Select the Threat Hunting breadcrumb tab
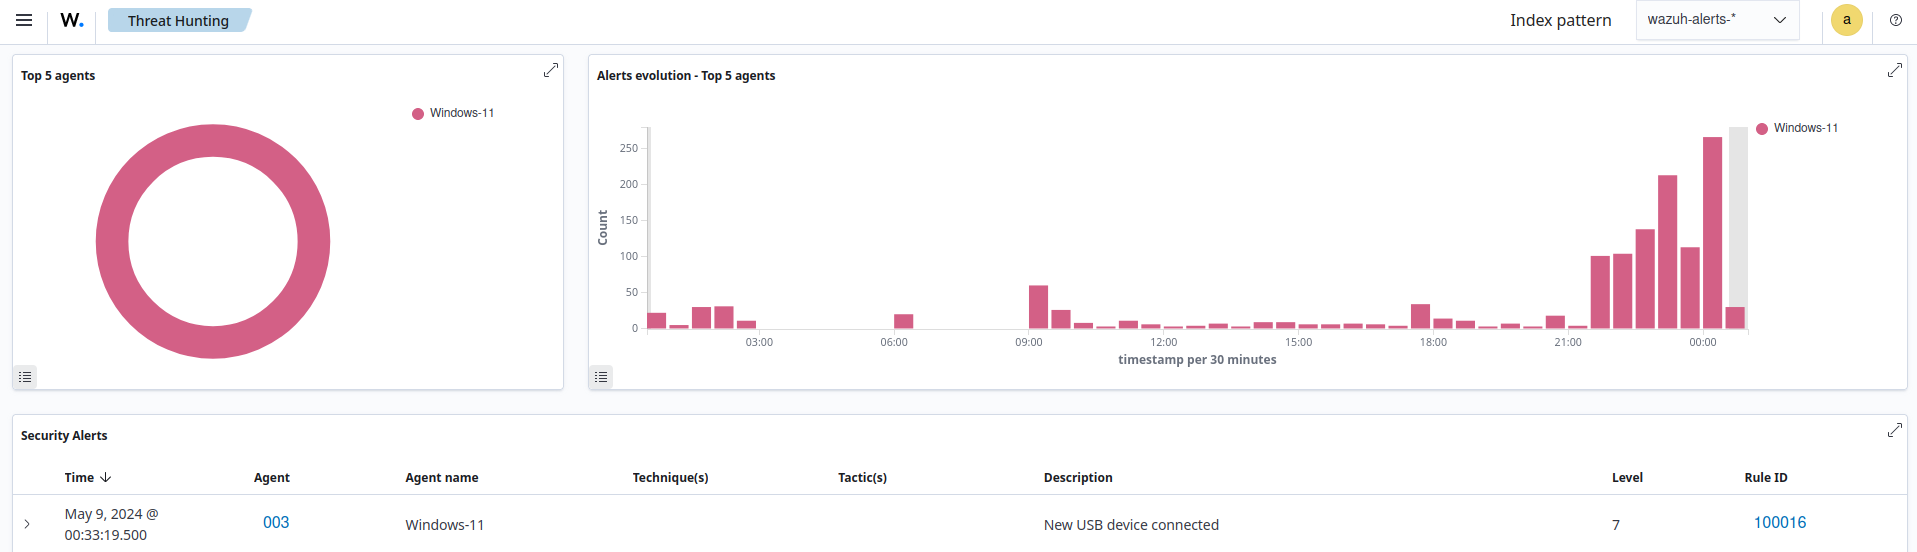This screenshot has height=552, width=1917. coord(178,20)
